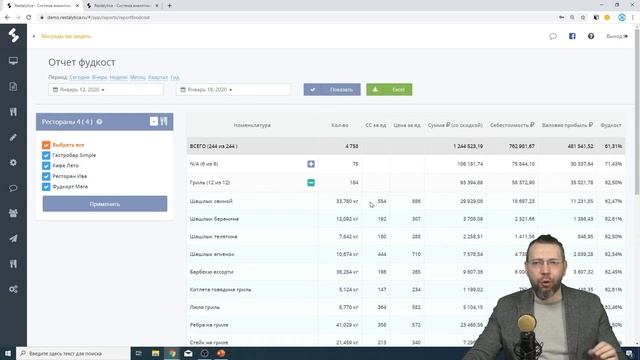Open the monitor dashboard sidebar icon
This screenshot has width=640, height=360.
[13, 61]
